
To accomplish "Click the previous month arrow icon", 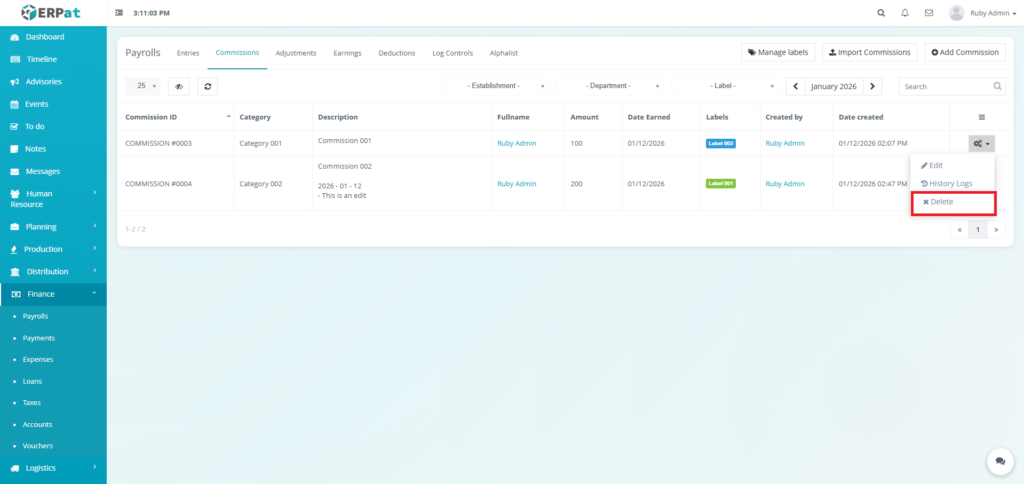I will point(796,86).
